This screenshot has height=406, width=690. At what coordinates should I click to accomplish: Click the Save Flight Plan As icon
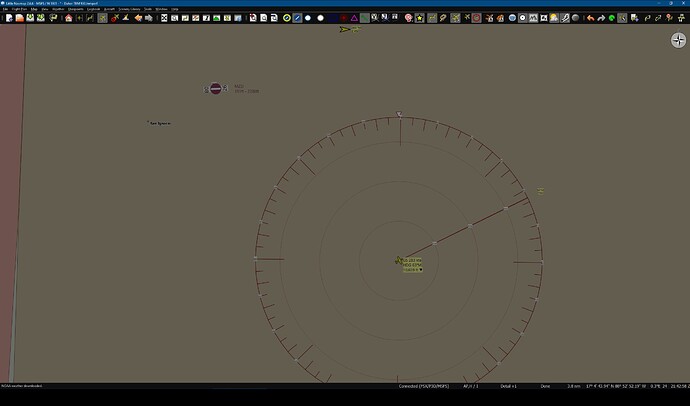point(40,18)
